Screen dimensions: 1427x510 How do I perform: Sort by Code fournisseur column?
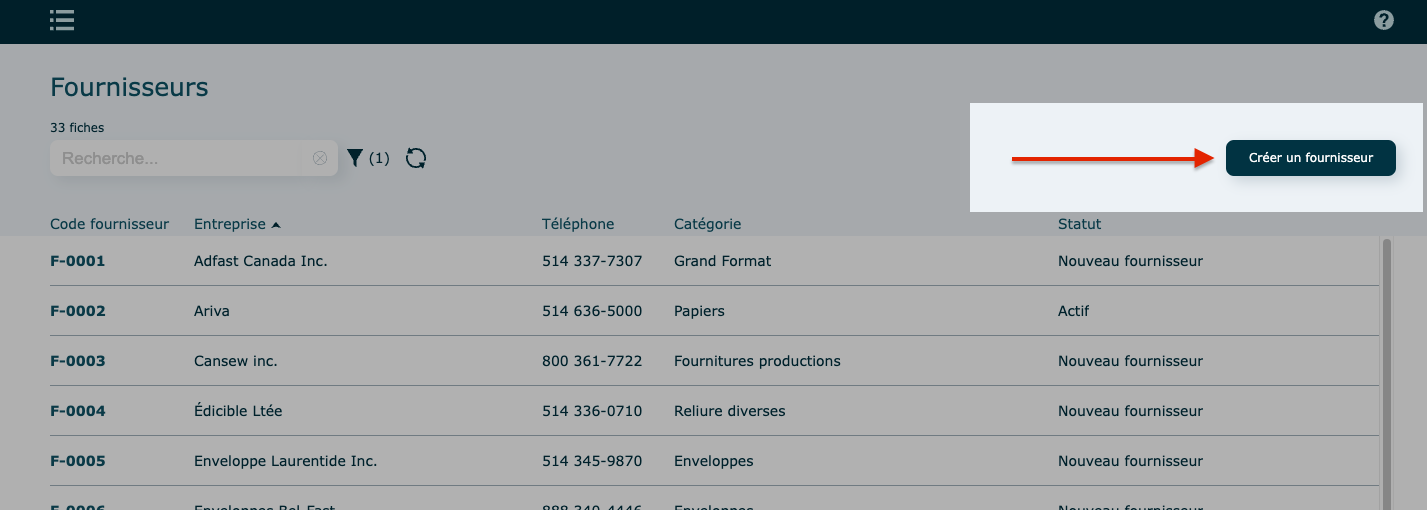[109, 224]
